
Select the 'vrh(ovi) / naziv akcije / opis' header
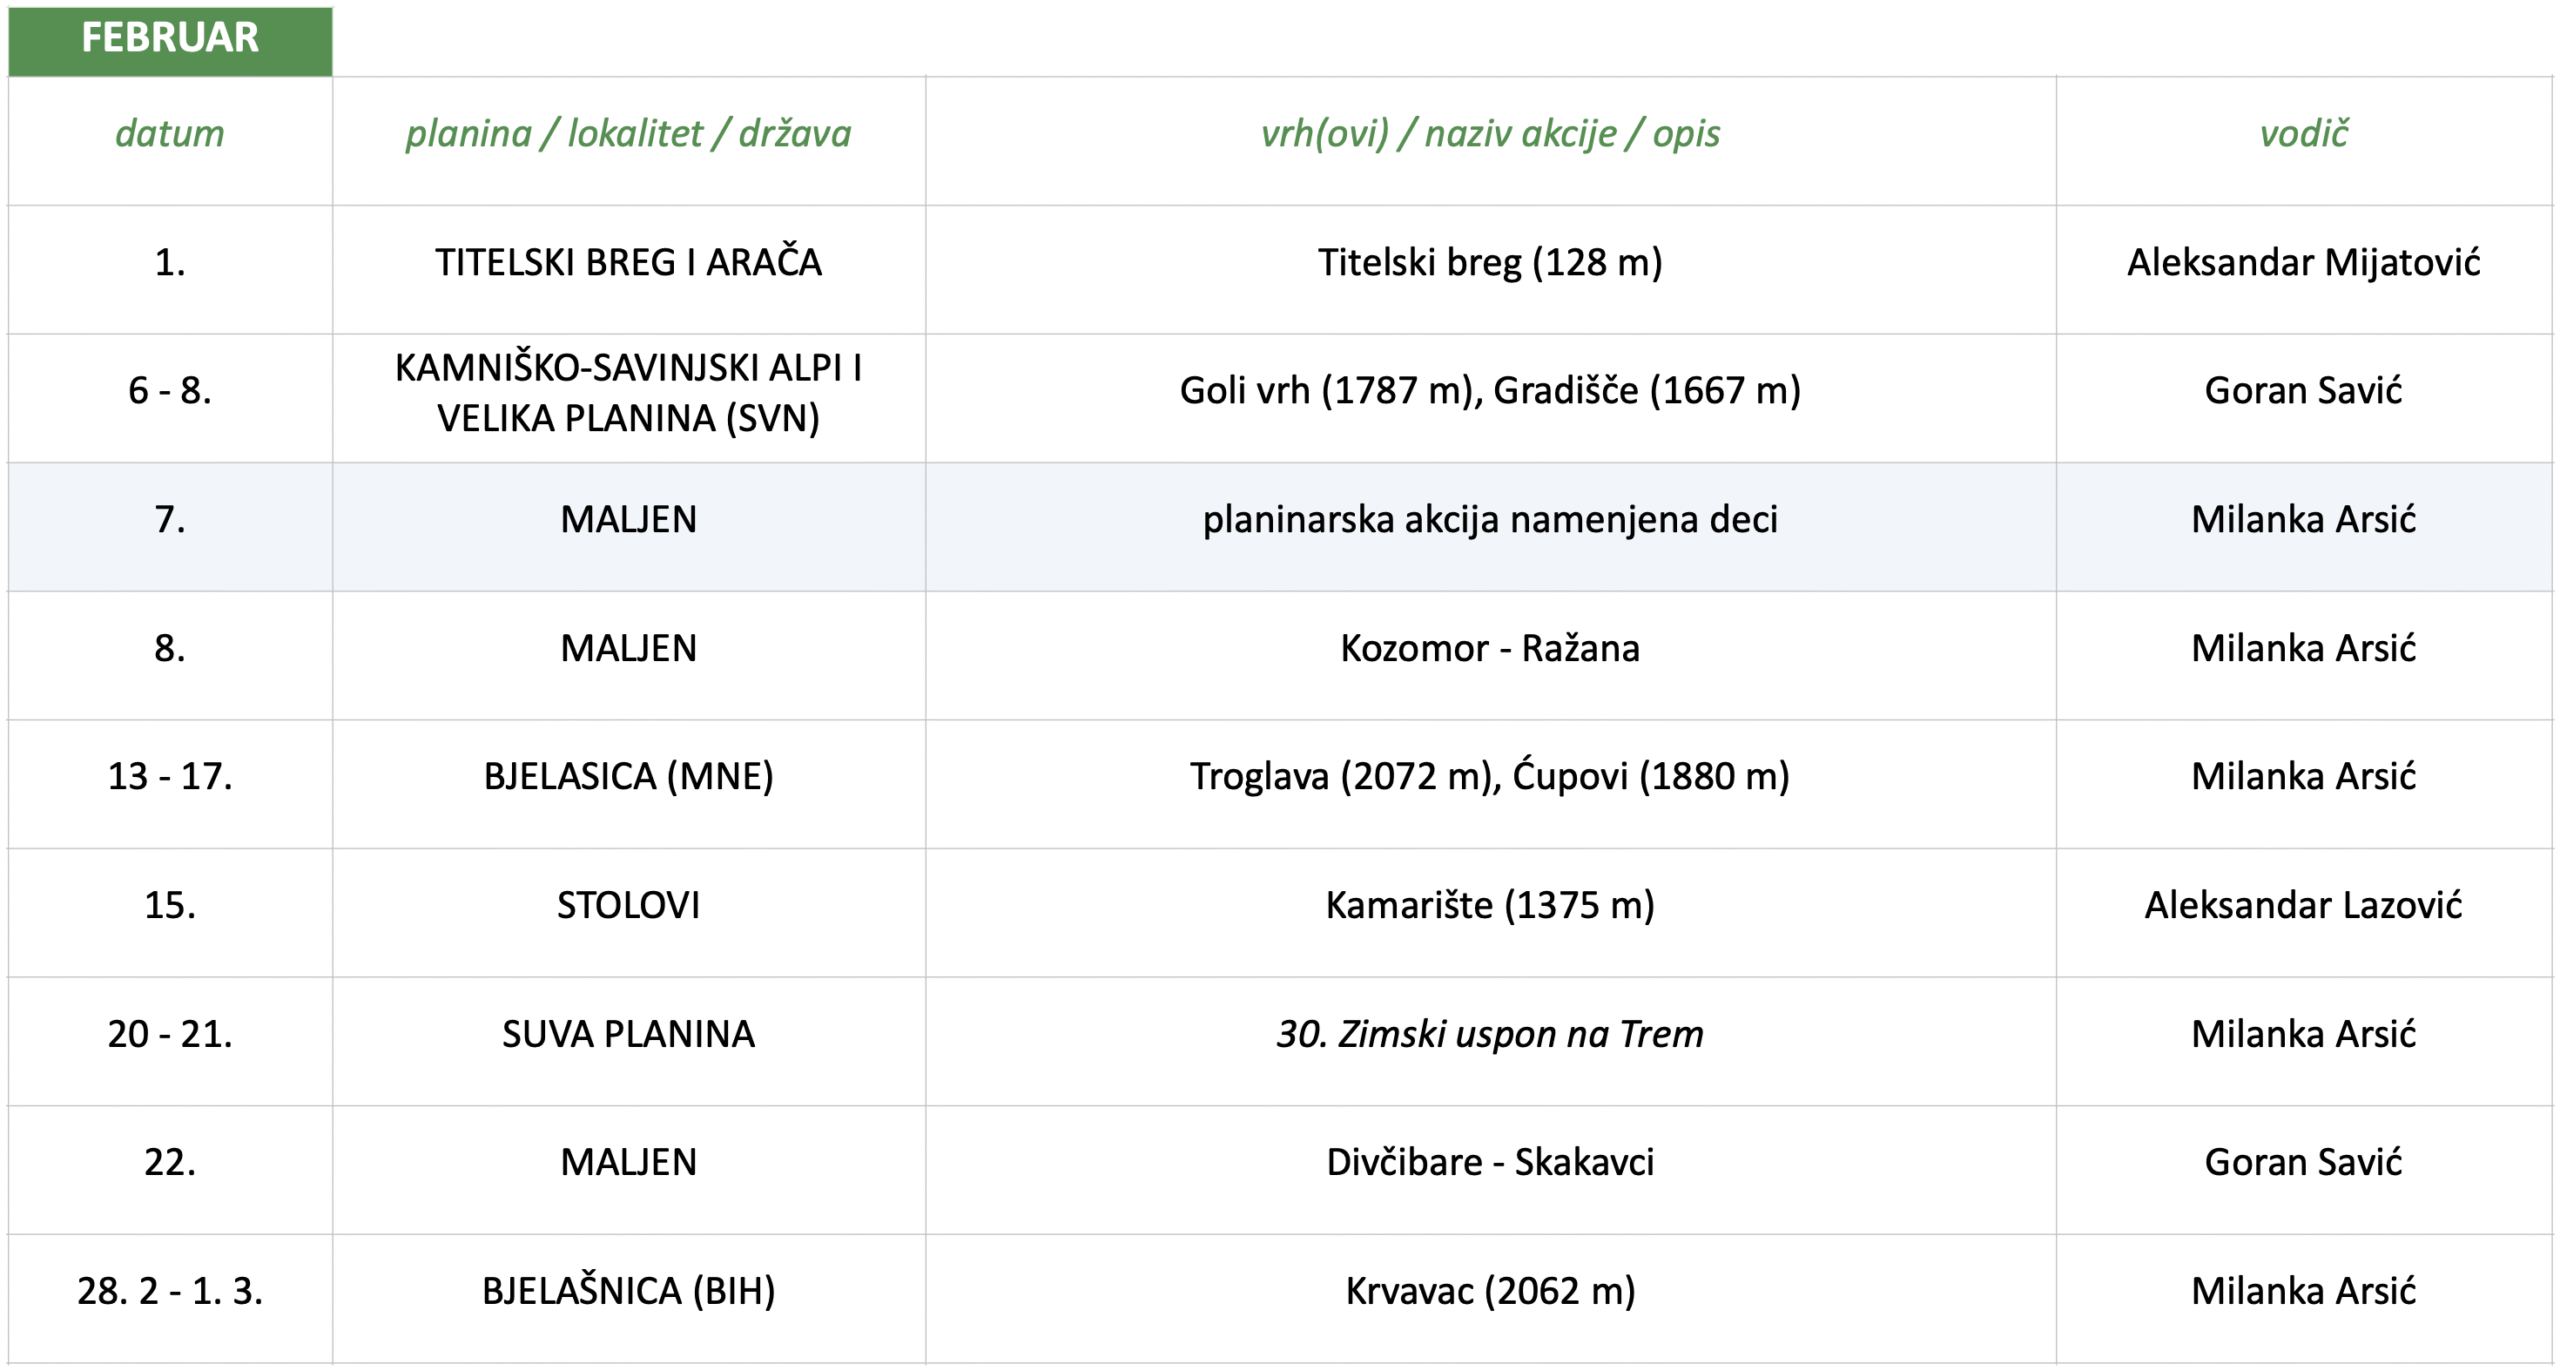(x=1490, y=133)
